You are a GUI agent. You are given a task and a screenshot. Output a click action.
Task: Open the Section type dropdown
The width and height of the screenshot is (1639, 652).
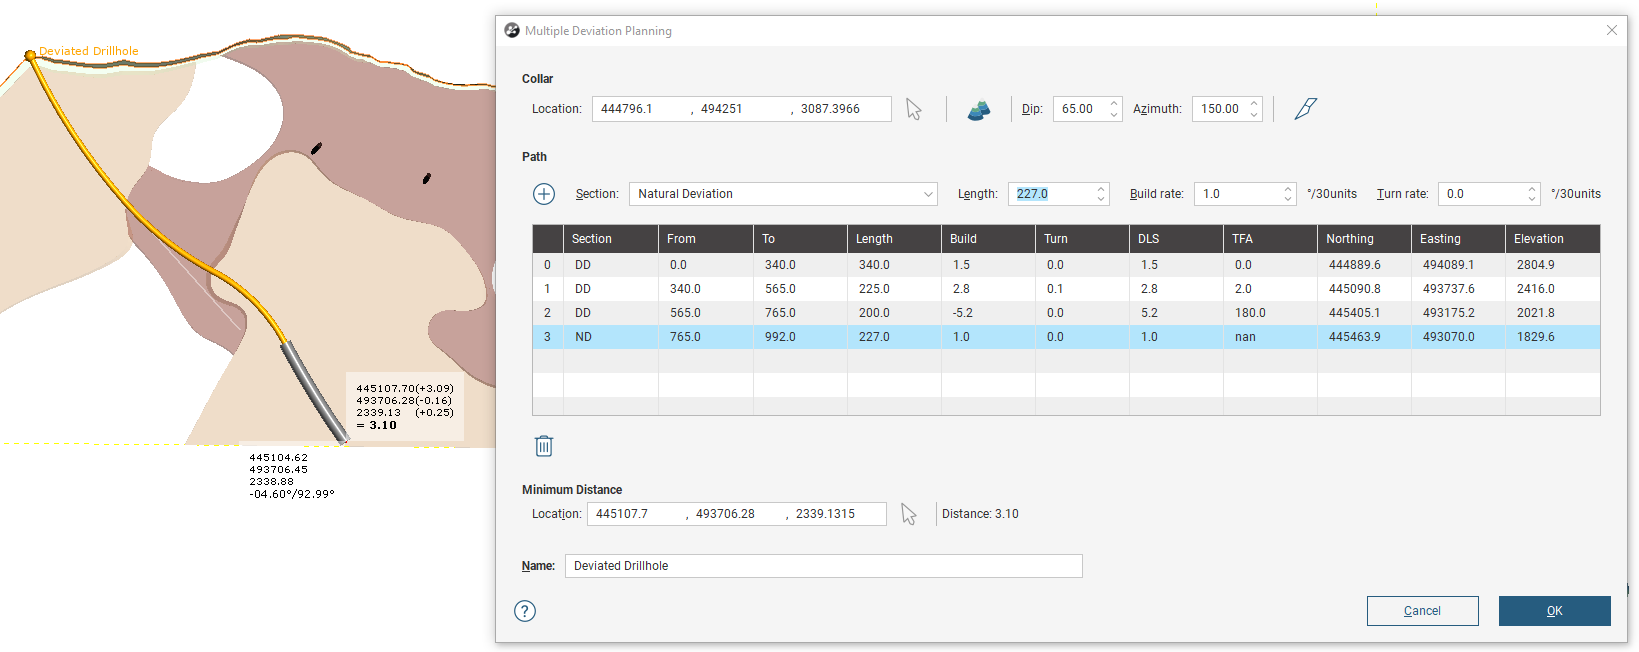783,194
